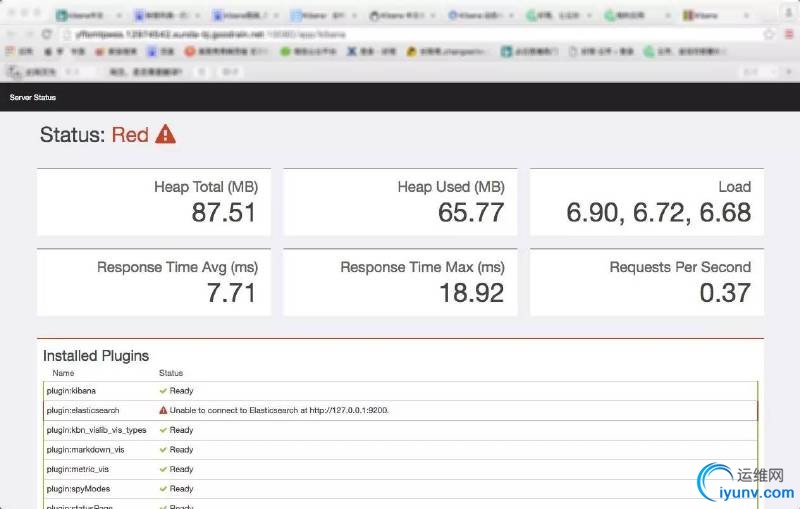The width and height of the screenshot is (800, 509).
Task: Click the Response Time Max (ms) label
Action: pyautogui.click(x=422, y=267)
